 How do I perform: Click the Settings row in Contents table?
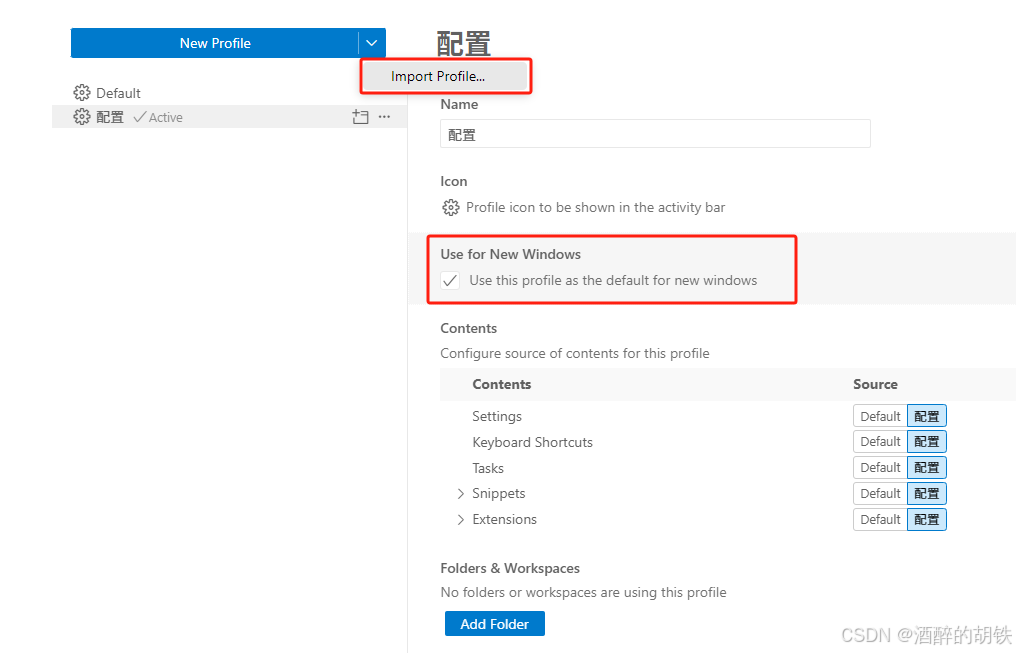[x=728, y=416]
